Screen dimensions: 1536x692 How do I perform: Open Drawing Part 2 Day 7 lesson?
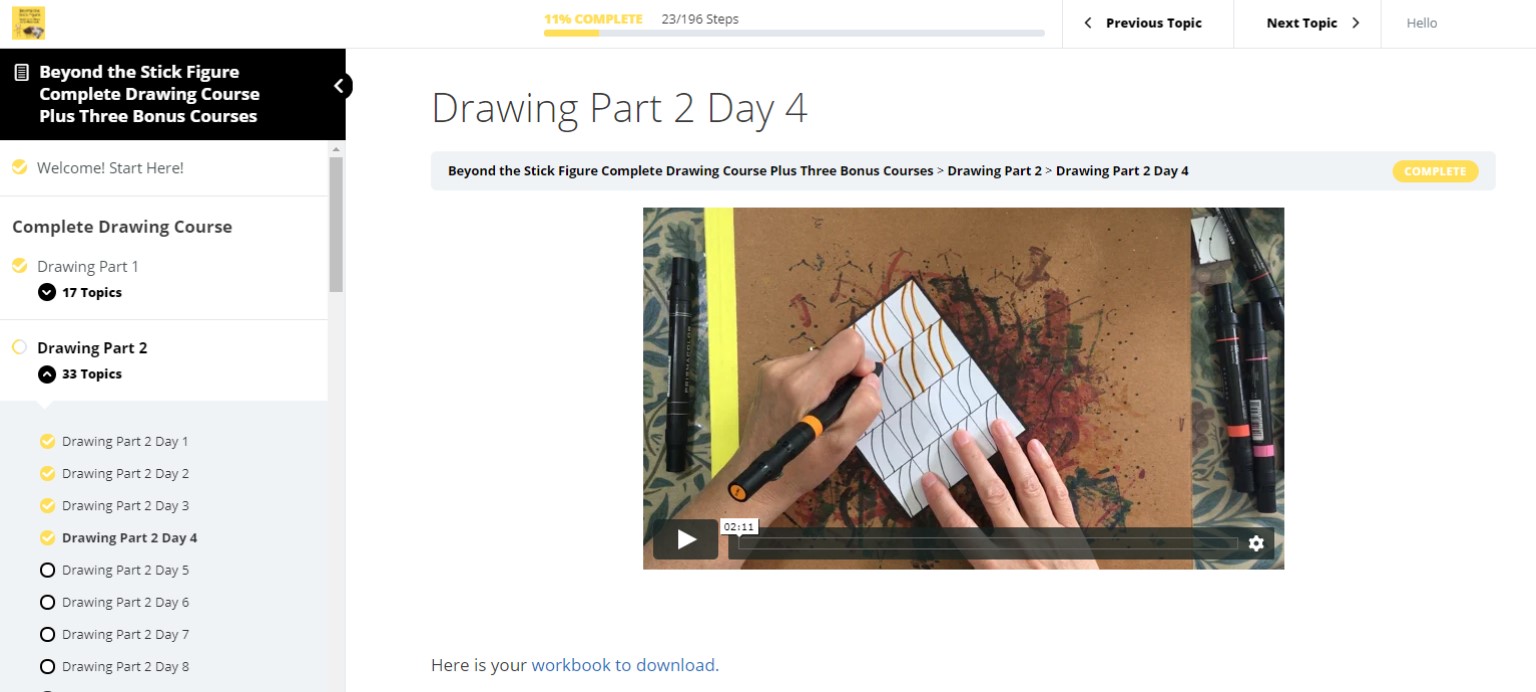(x=125, y=634)
